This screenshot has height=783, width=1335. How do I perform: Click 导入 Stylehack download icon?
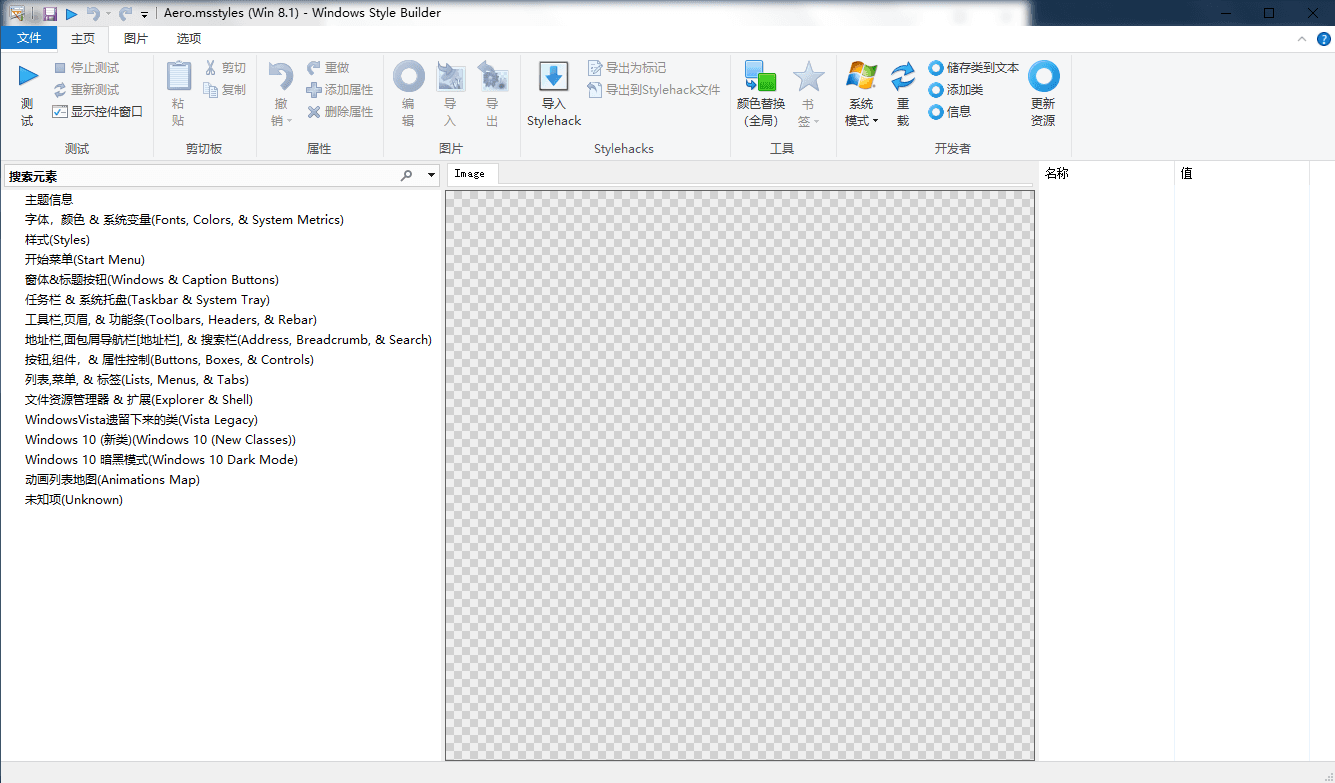coord(554,76)
